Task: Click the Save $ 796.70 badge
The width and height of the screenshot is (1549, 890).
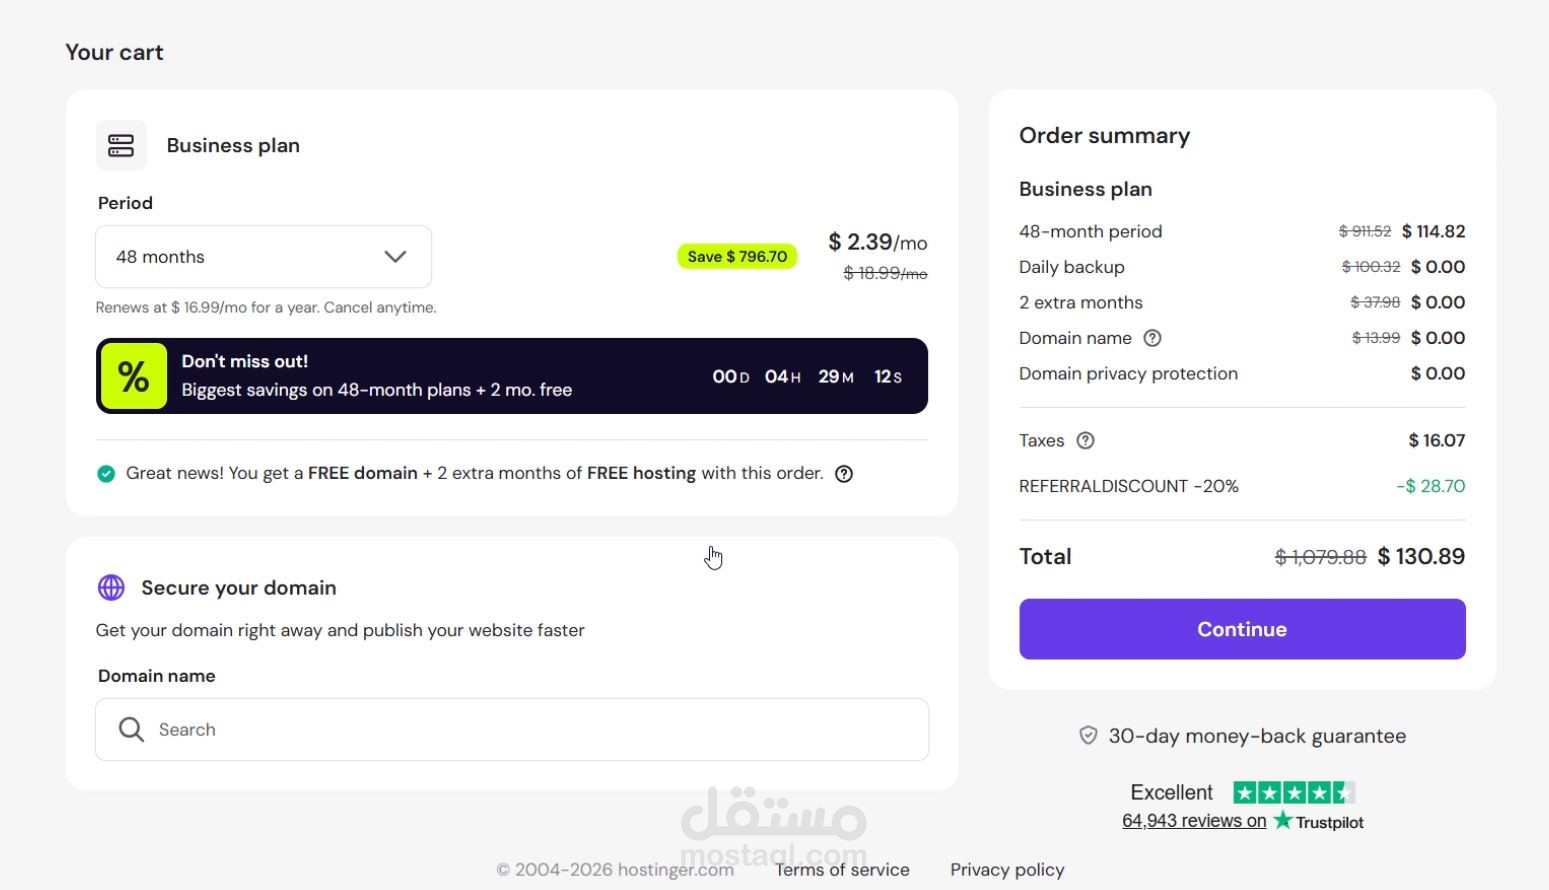Action: [737, 257]
